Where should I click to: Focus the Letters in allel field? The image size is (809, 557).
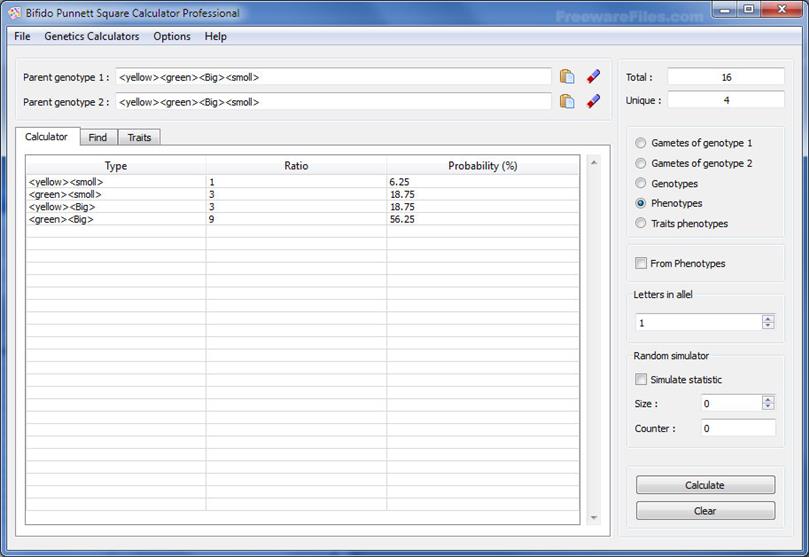click(699, 322)
